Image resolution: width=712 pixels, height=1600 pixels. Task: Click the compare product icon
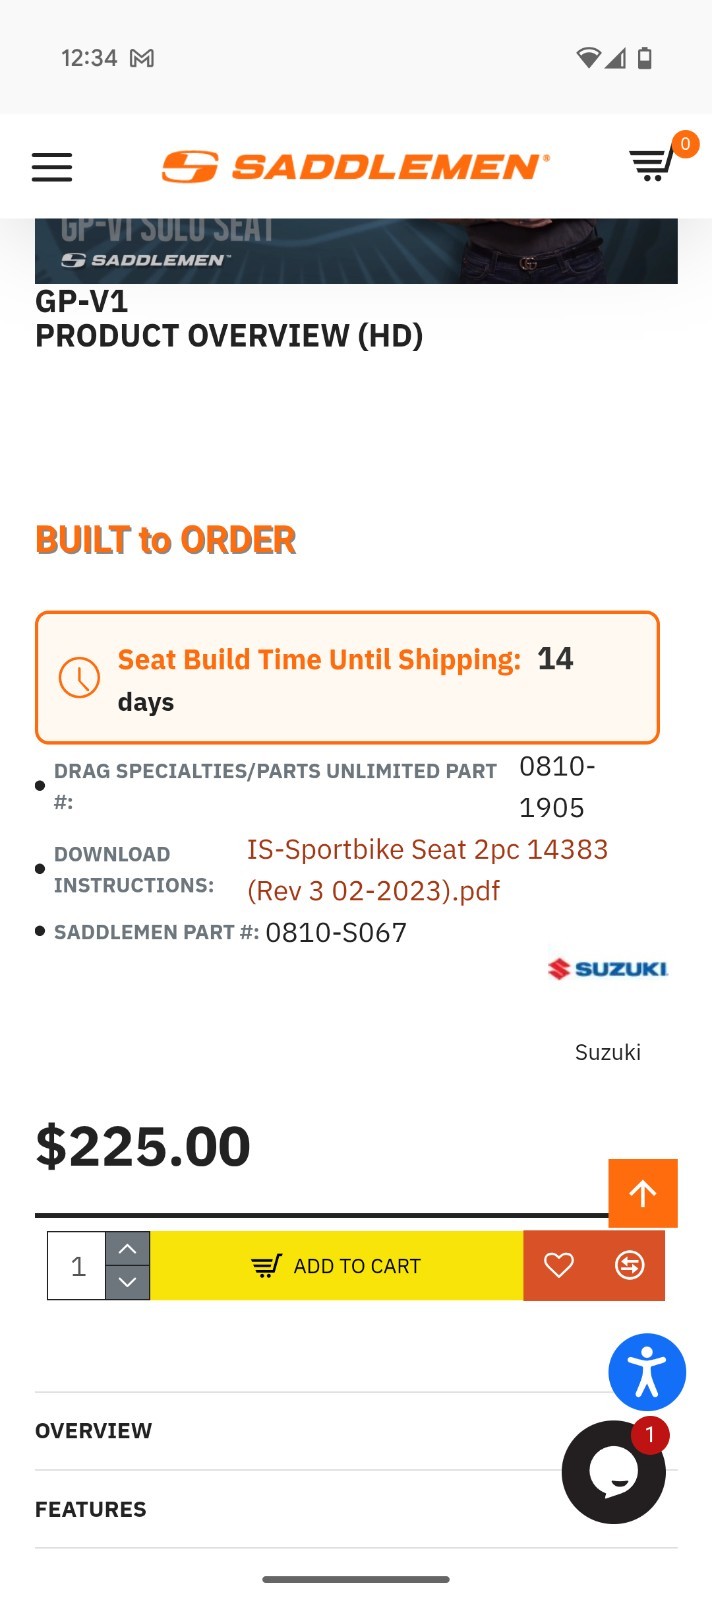(630, 1266)
